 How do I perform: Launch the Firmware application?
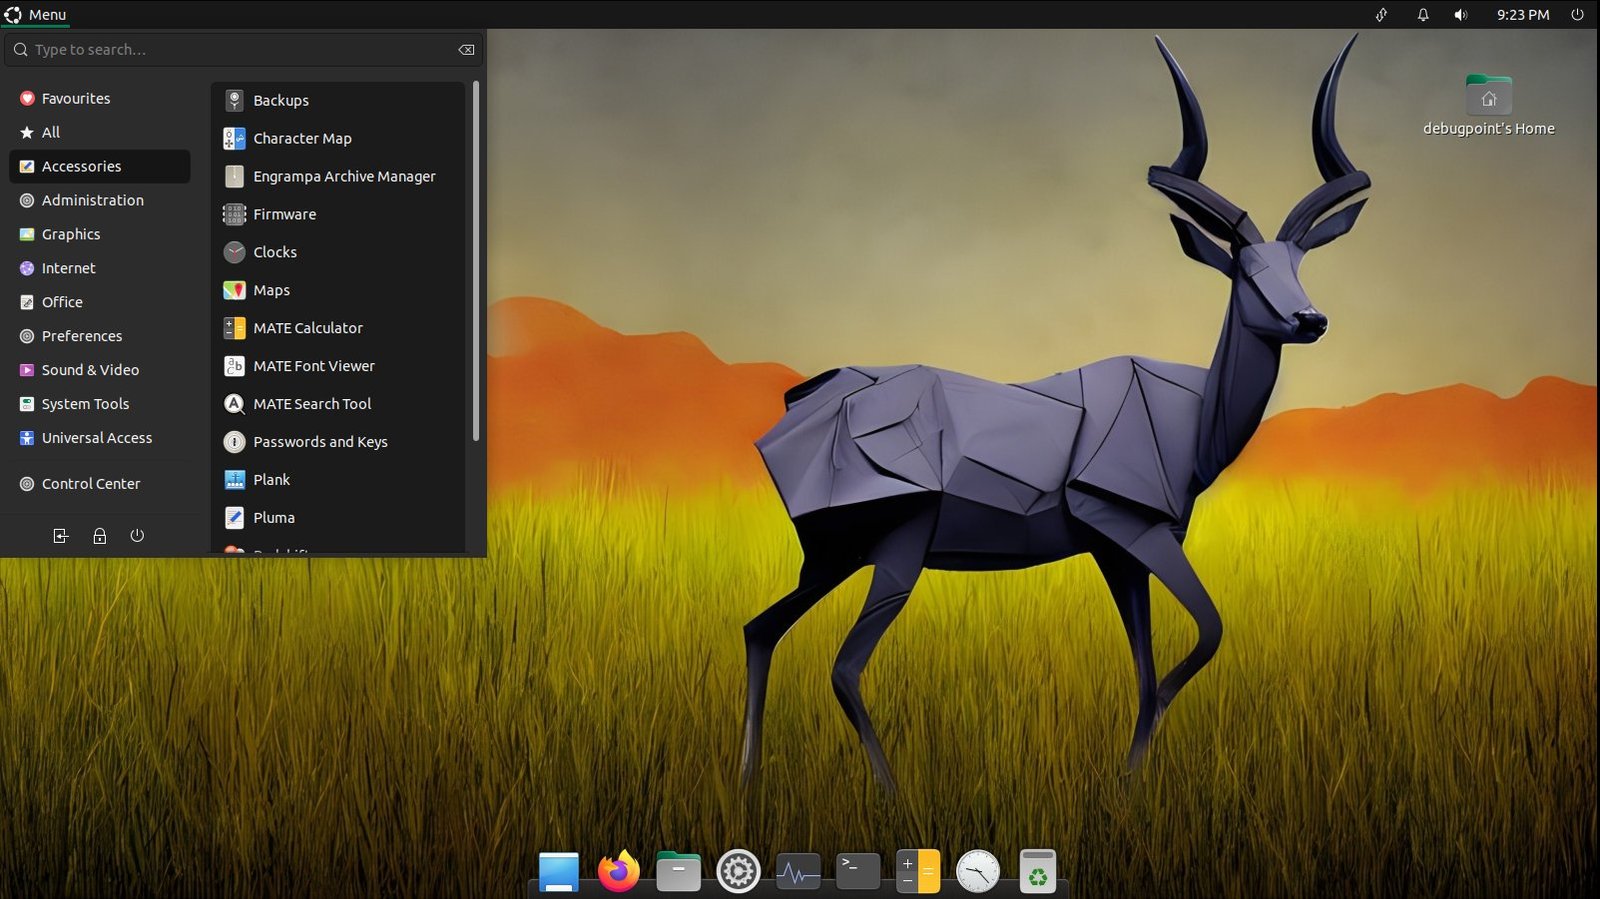click(339, 215)
